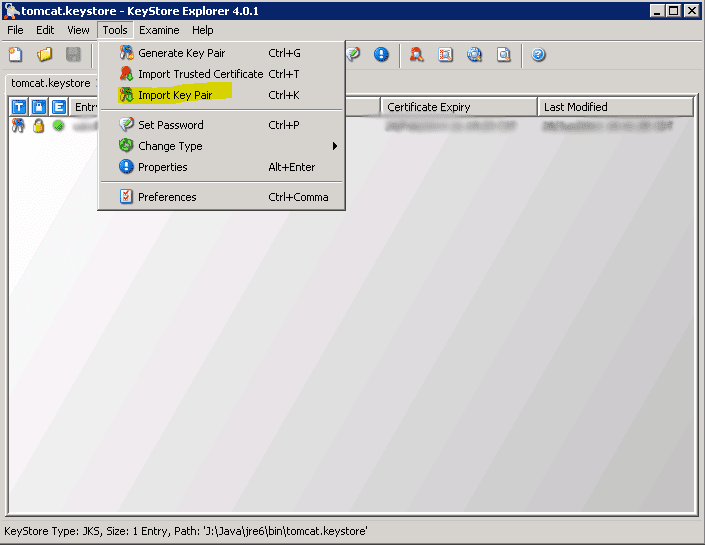
Task: Choose Set Password from Tools menu
Action: (x=222, y=125)
